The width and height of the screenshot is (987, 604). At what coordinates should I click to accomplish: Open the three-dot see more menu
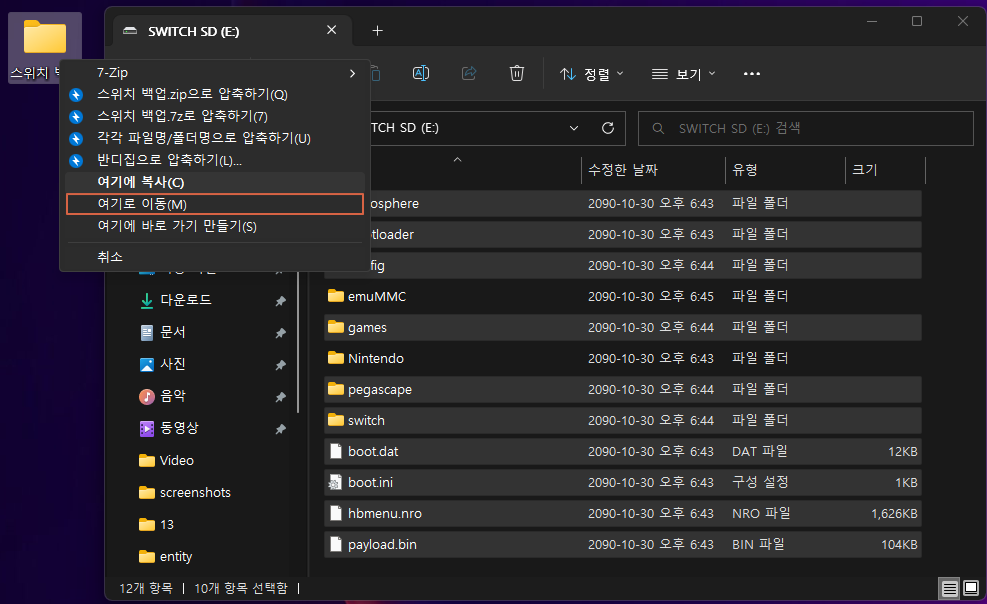[x=752, y=74]
